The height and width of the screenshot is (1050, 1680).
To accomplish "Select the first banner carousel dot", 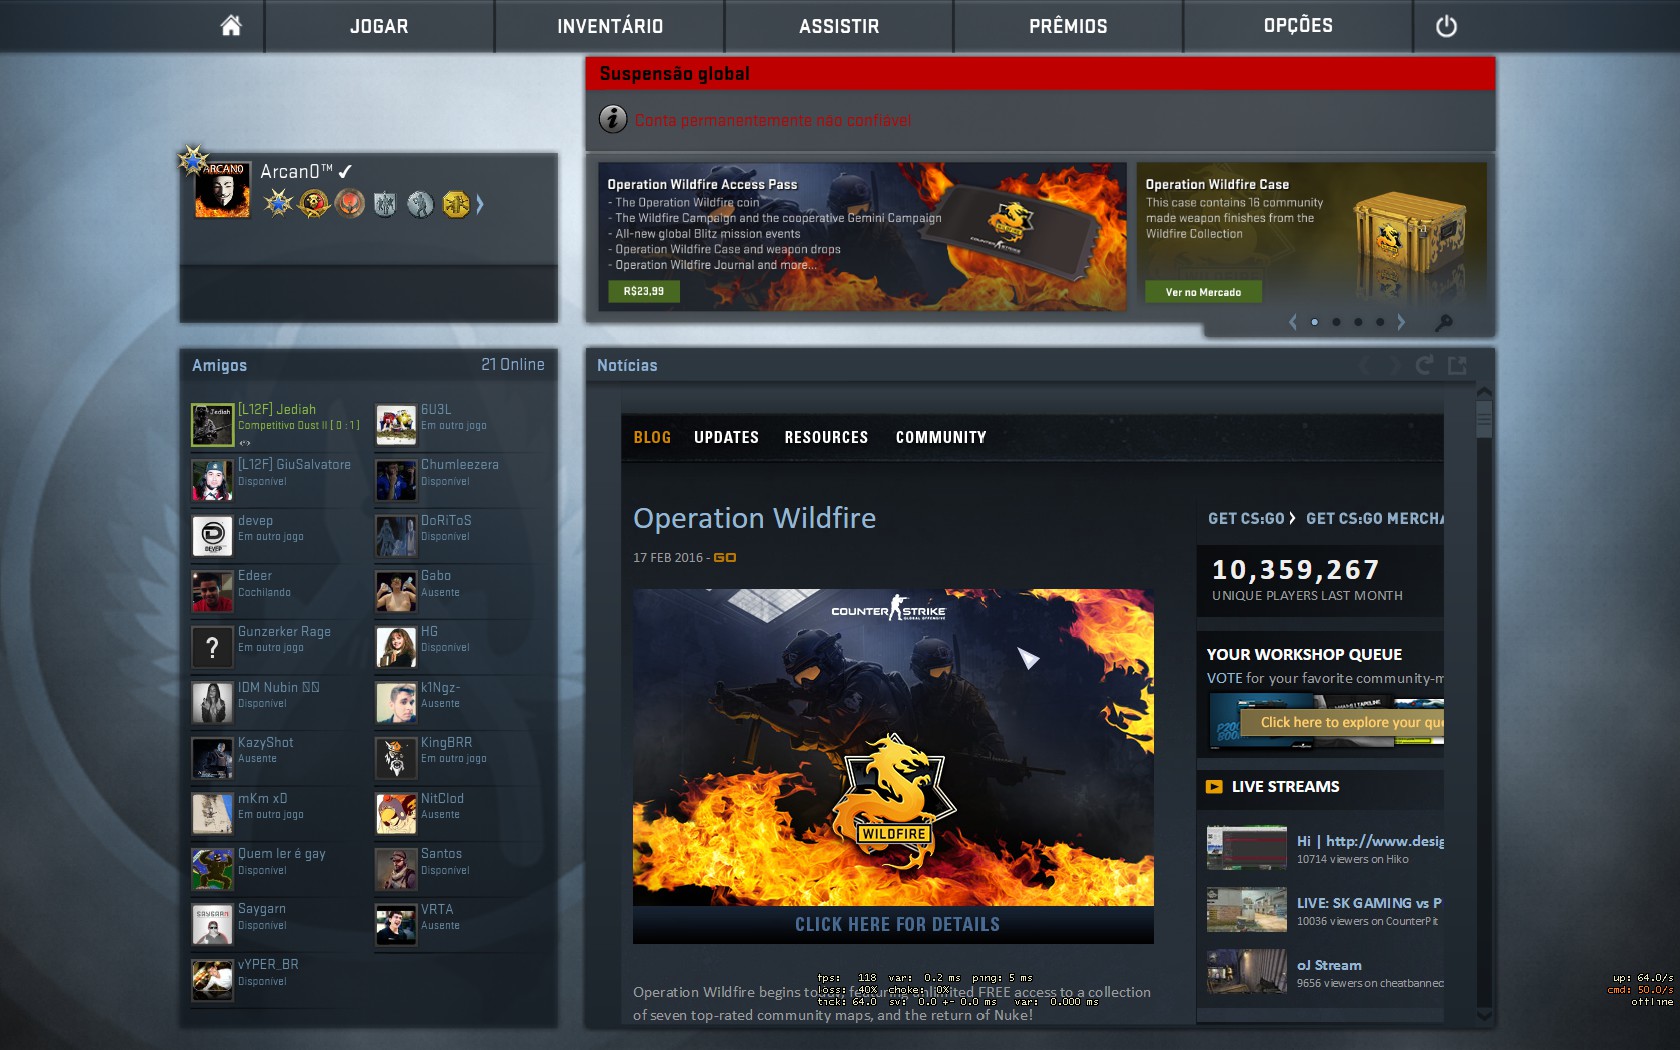I will pos(1314,322).
